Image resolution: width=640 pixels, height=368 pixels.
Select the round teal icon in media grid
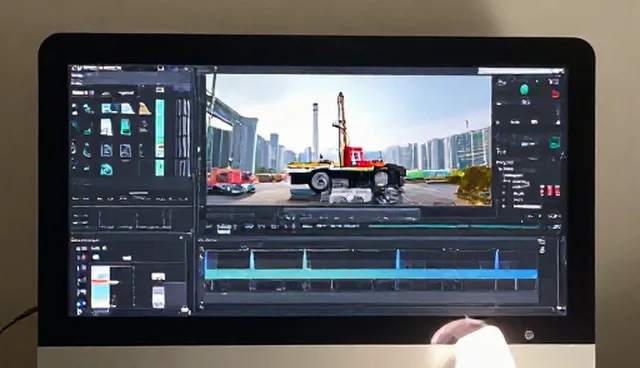[106, 169]
